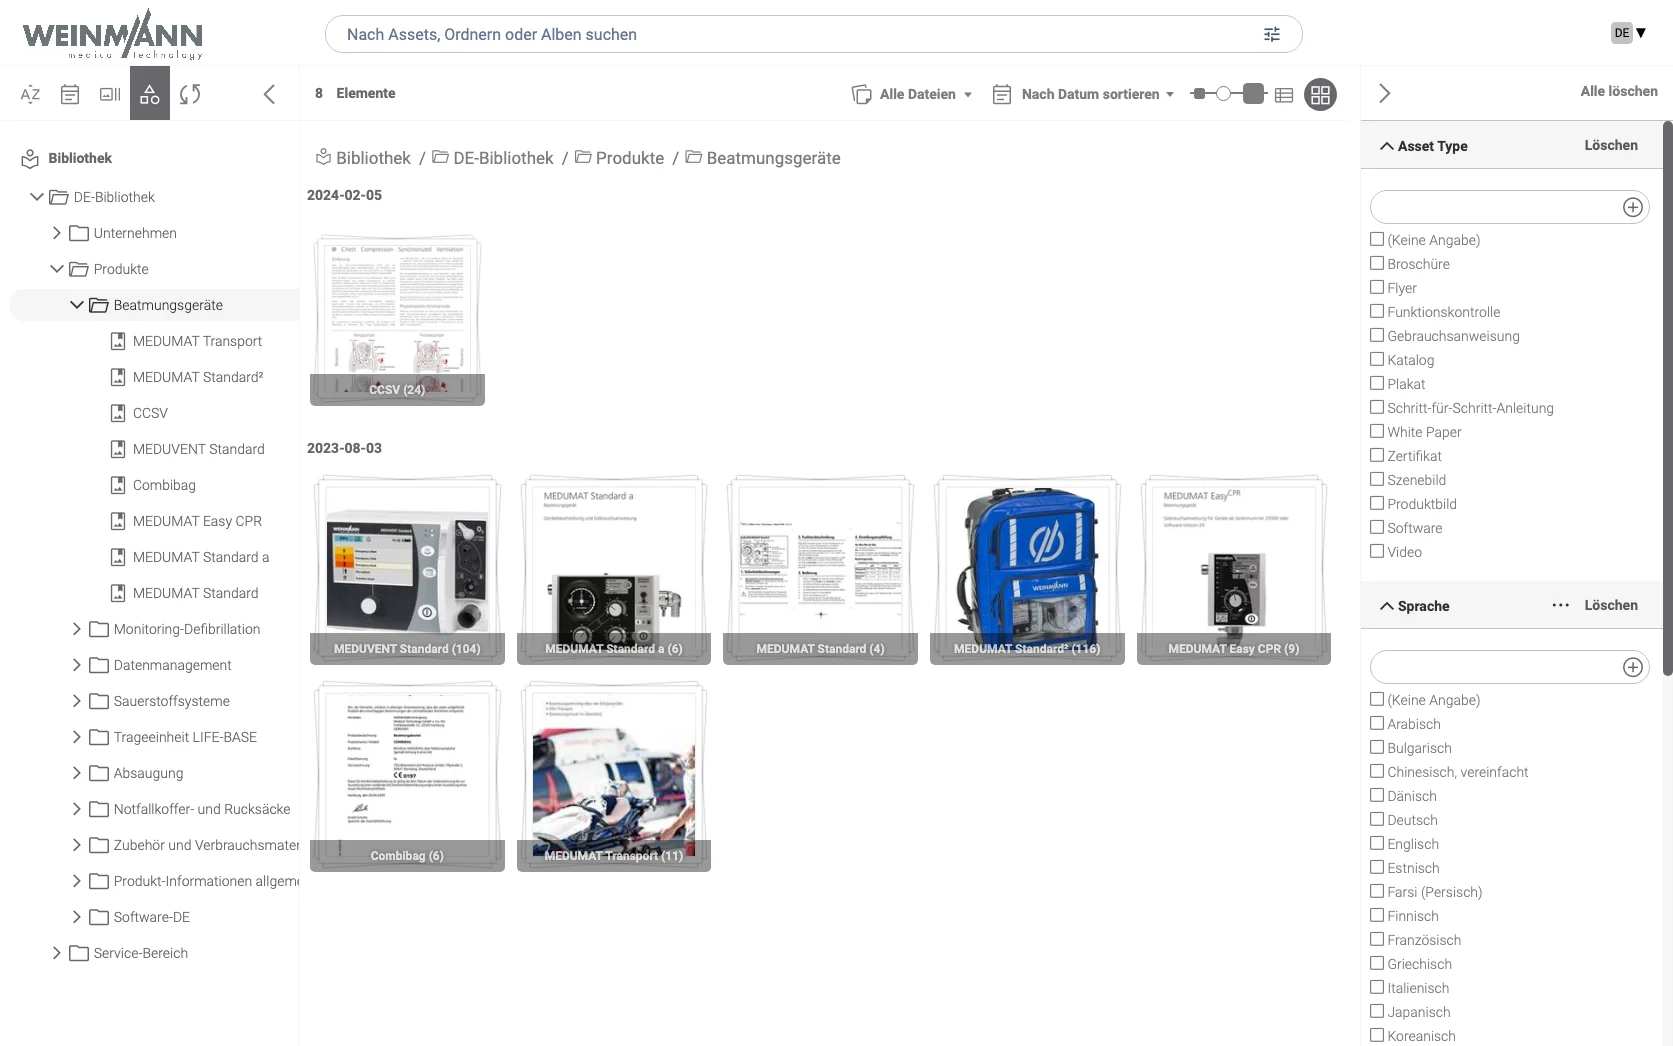This screenshot has width=1673, height=1046.
Task: Select the active folder-structure icon in sidebar
Action: (x=150, y=94)
